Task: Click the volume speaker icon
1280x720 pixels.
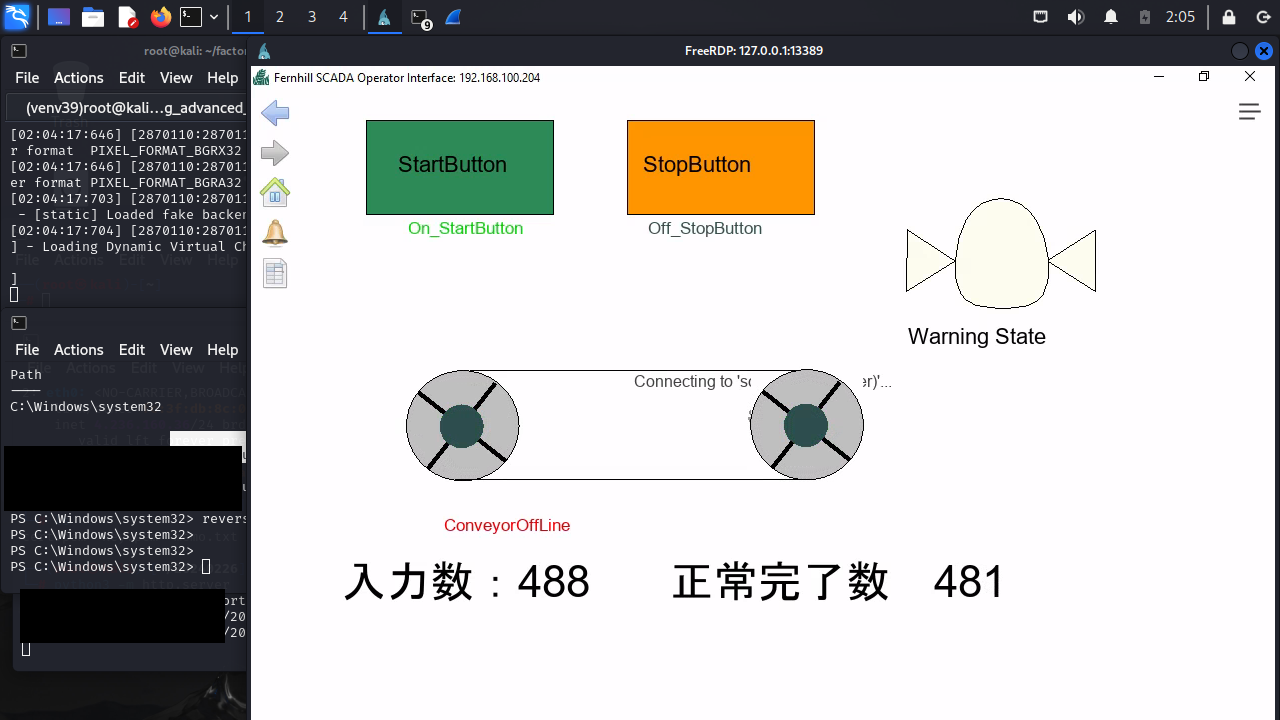Action: coord(1076,17)
